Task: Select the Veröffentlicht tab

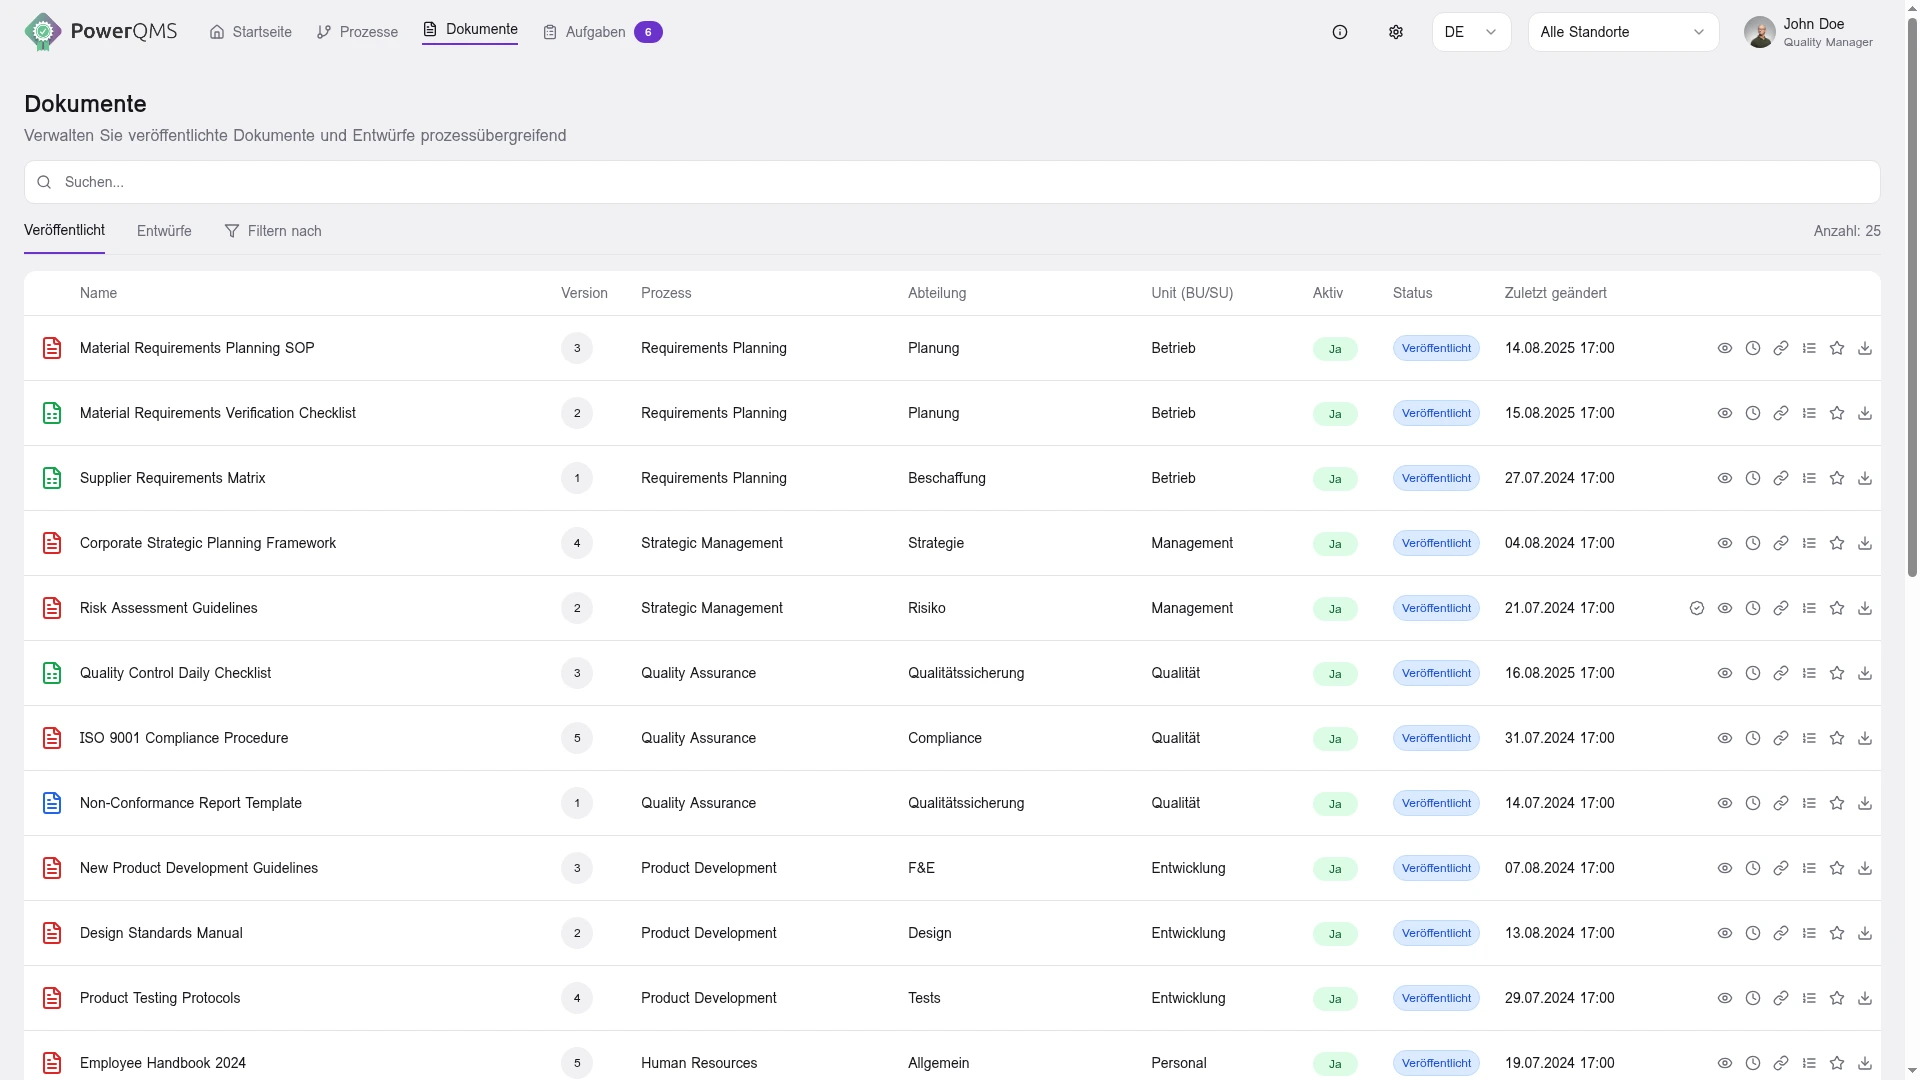Action: click(64, 230)
